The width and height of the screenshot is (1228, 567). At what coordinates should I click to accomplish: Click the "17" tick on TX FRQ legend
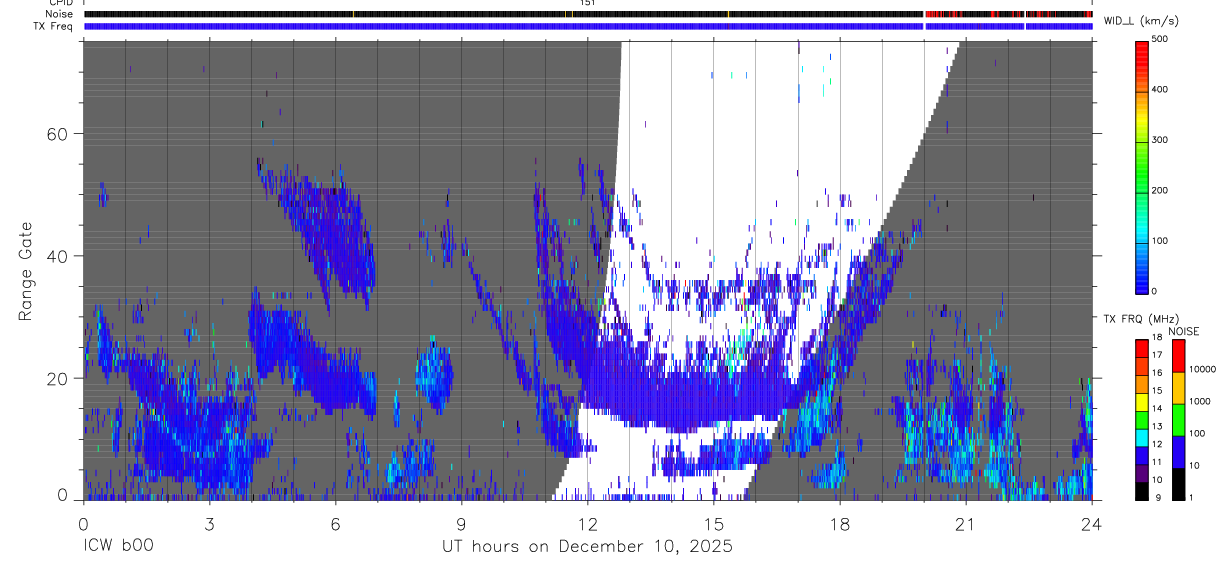pos(1158,355)
